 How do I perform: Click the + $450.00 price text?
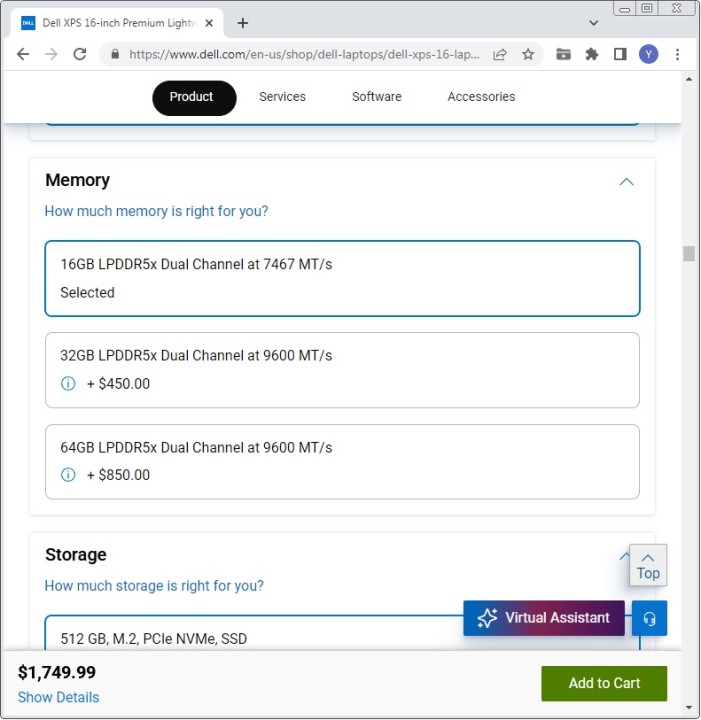[x=118, y=383]
